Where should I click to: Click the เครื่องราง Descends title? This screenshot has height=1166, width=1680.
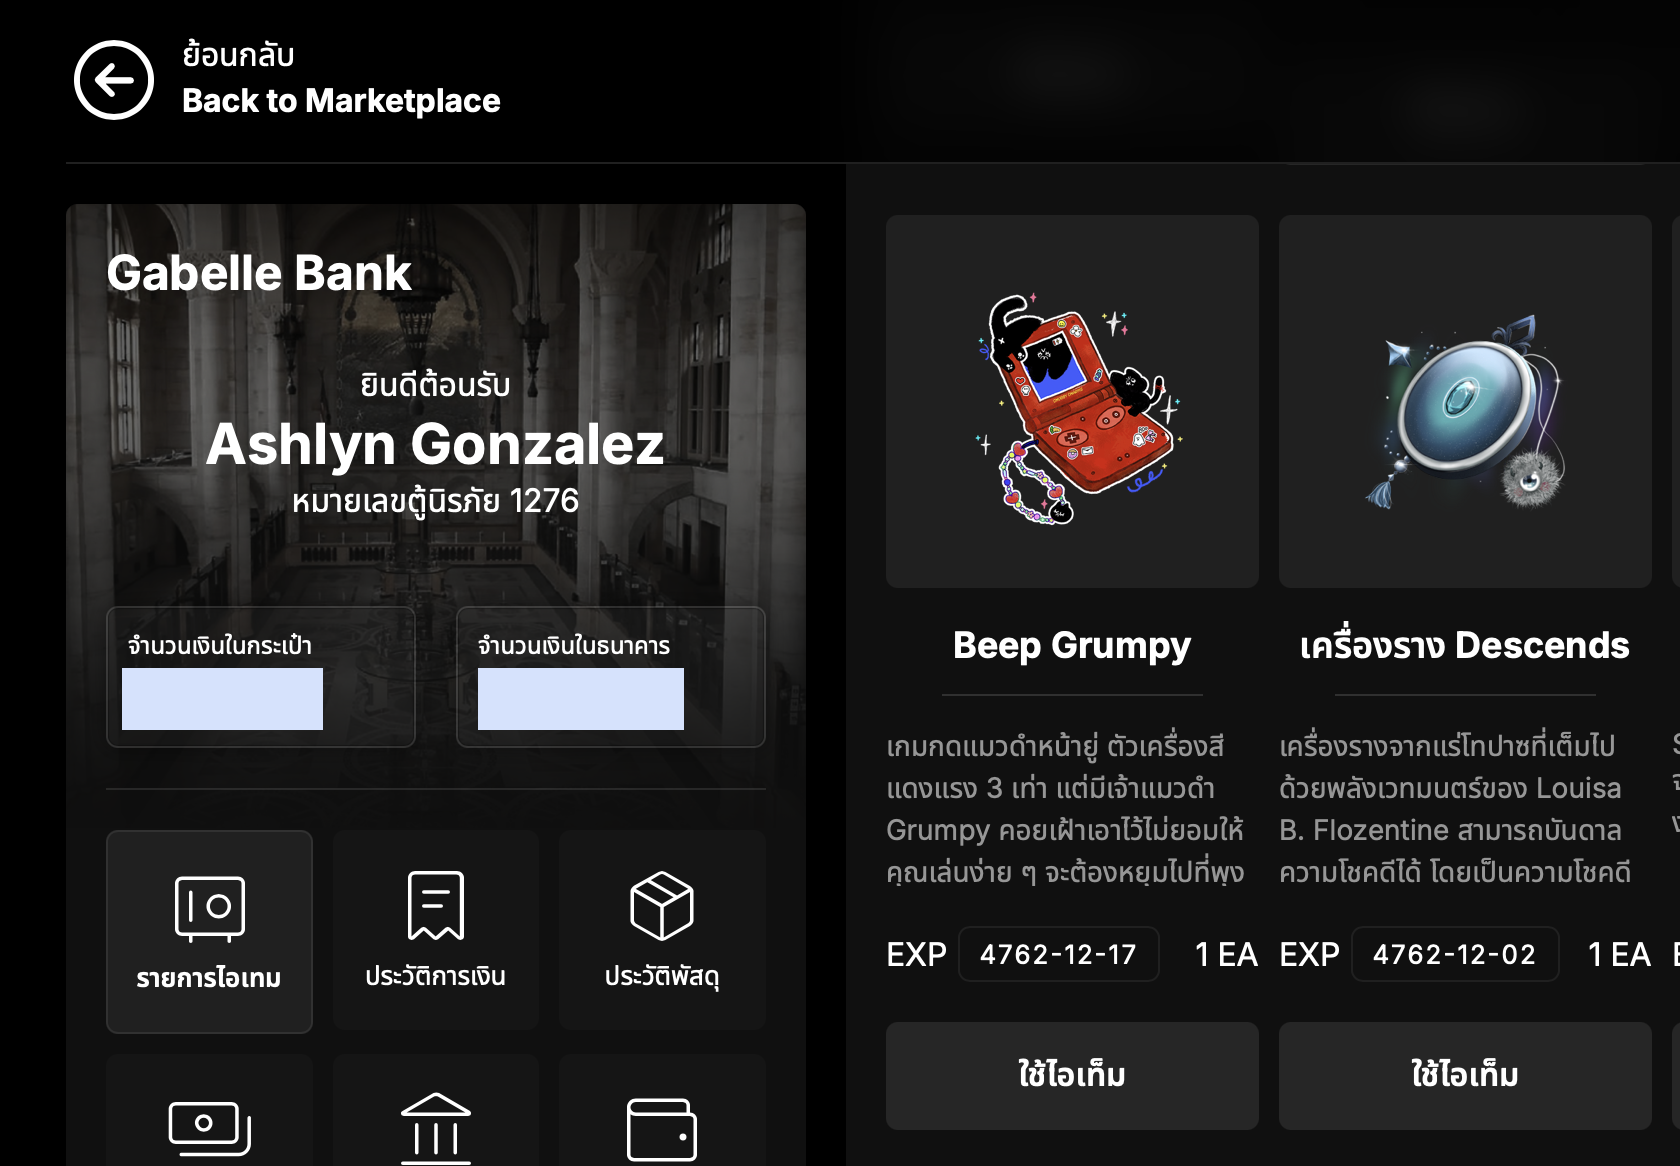click(1465, 646)
